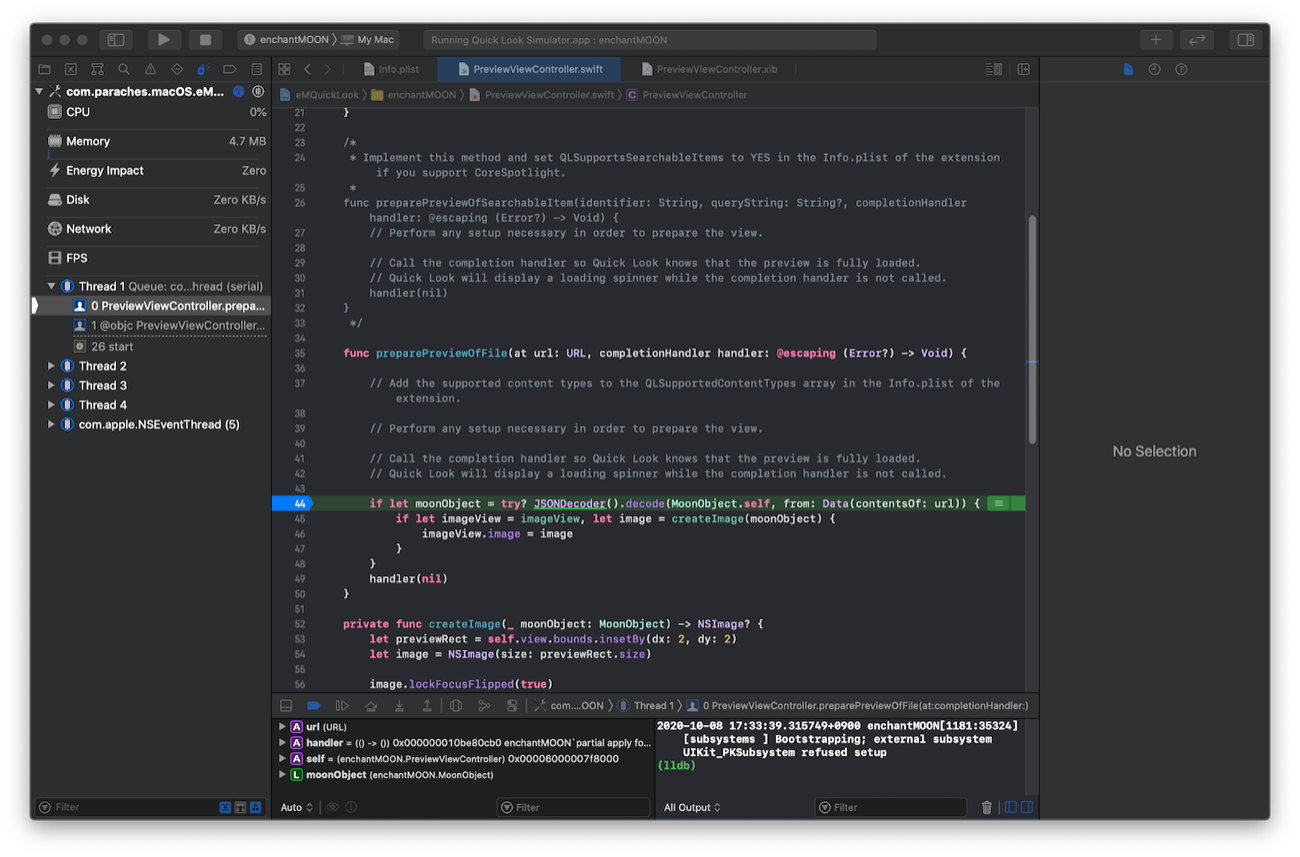Step over the current line
Screen dimensions: 1300x857
[371, 706]
